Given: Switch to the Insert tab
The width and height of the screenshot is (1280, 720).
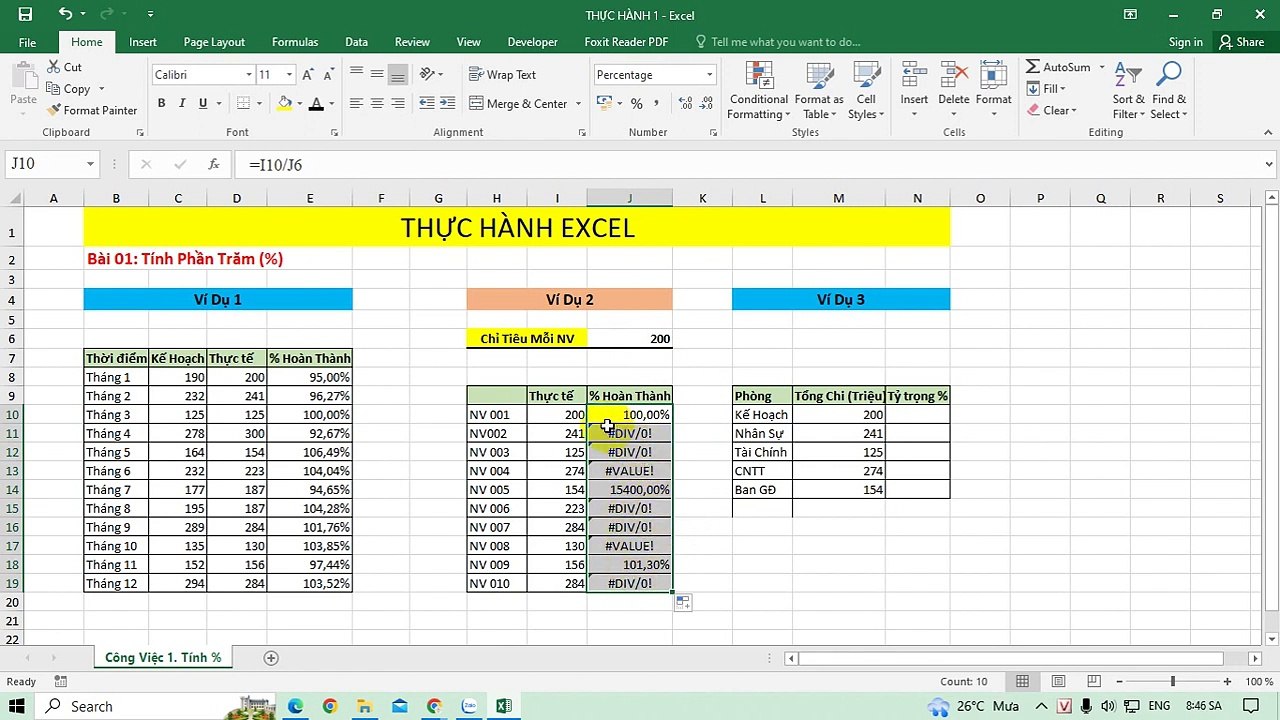Looking at the screenshot, I should 143,42.
